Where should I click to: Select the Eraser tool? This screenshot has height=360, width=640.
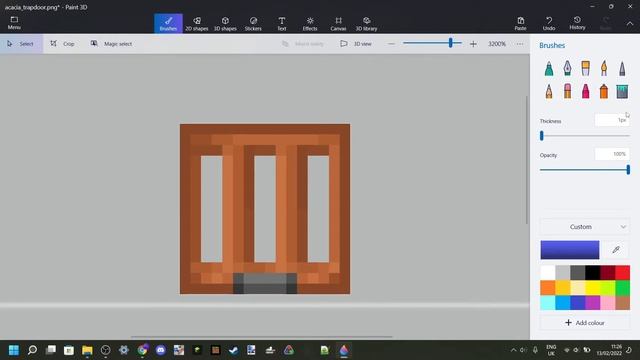click(567, 91)
